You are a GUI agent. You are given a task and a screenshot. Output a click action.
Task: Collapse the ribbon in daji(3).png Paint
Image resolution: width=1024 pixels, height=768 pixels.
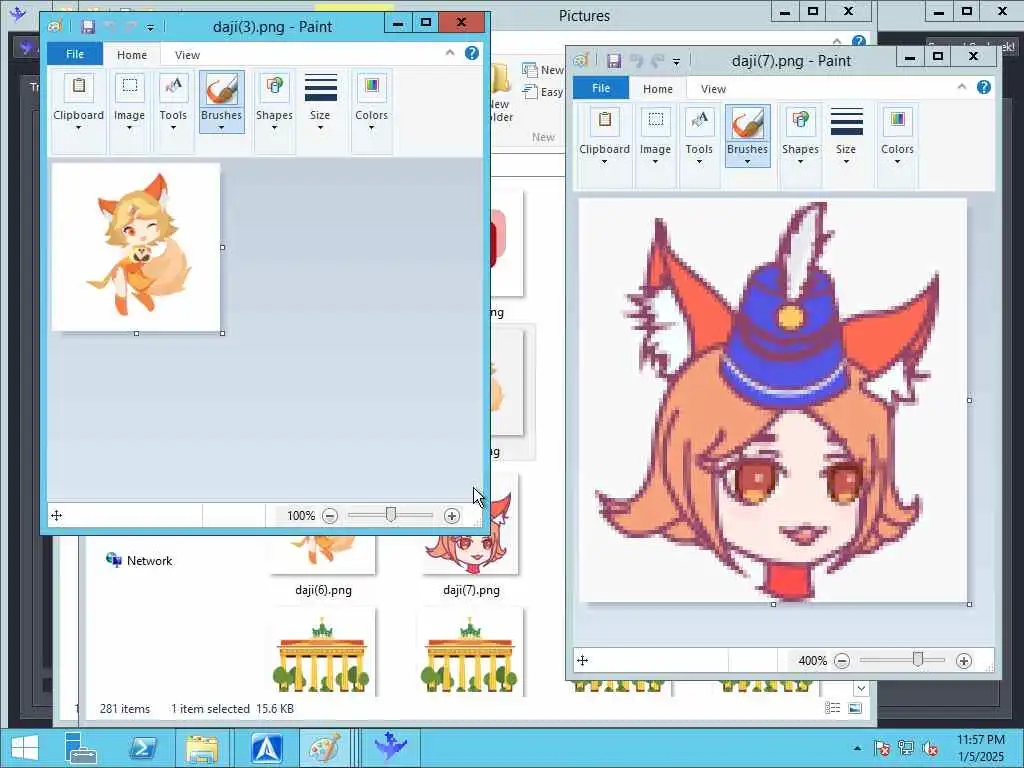point(450,53)
